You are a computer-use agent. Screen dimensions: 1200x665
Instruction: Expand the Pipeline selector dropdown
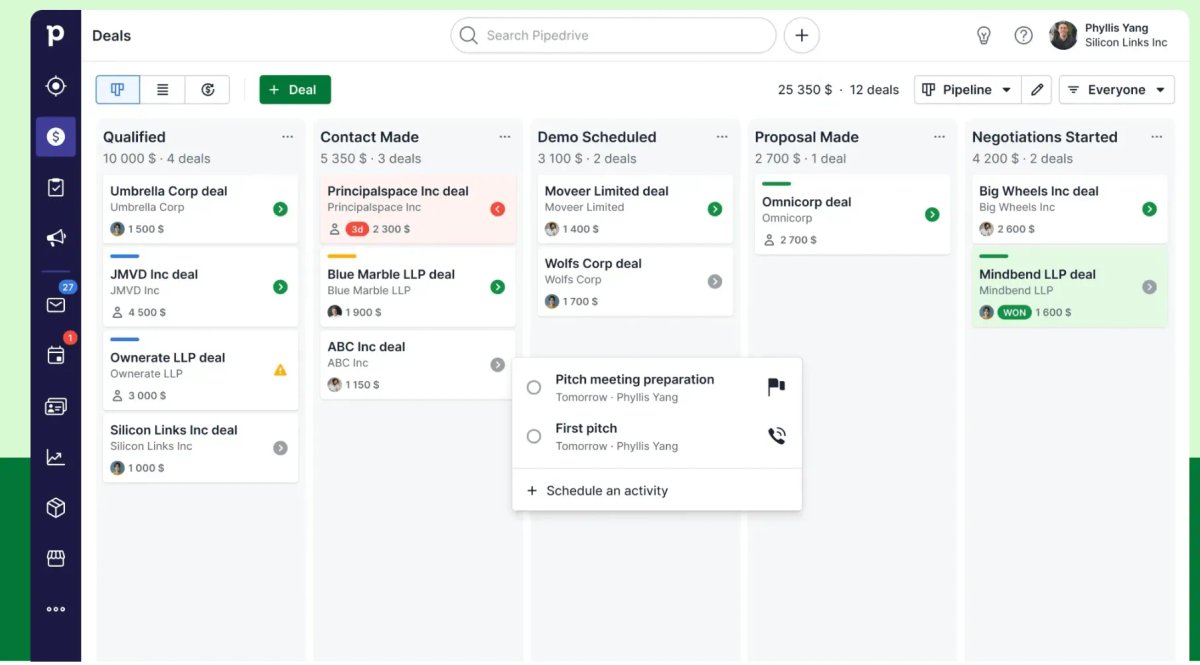click(968, 90)
